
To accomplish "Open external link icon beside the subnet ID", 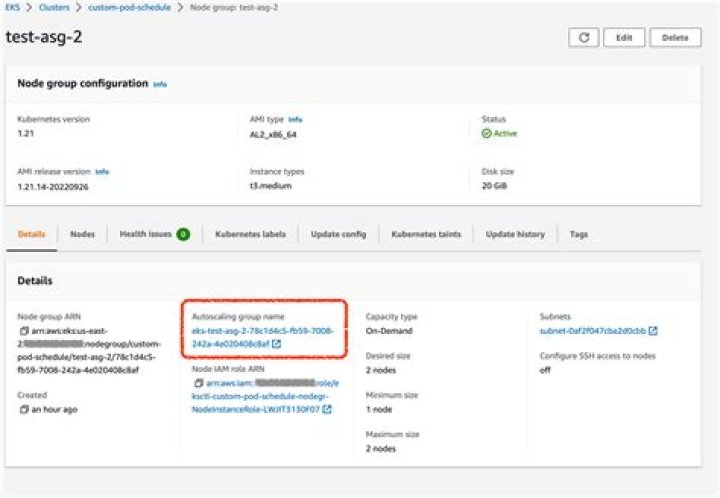I will (653, 330).
